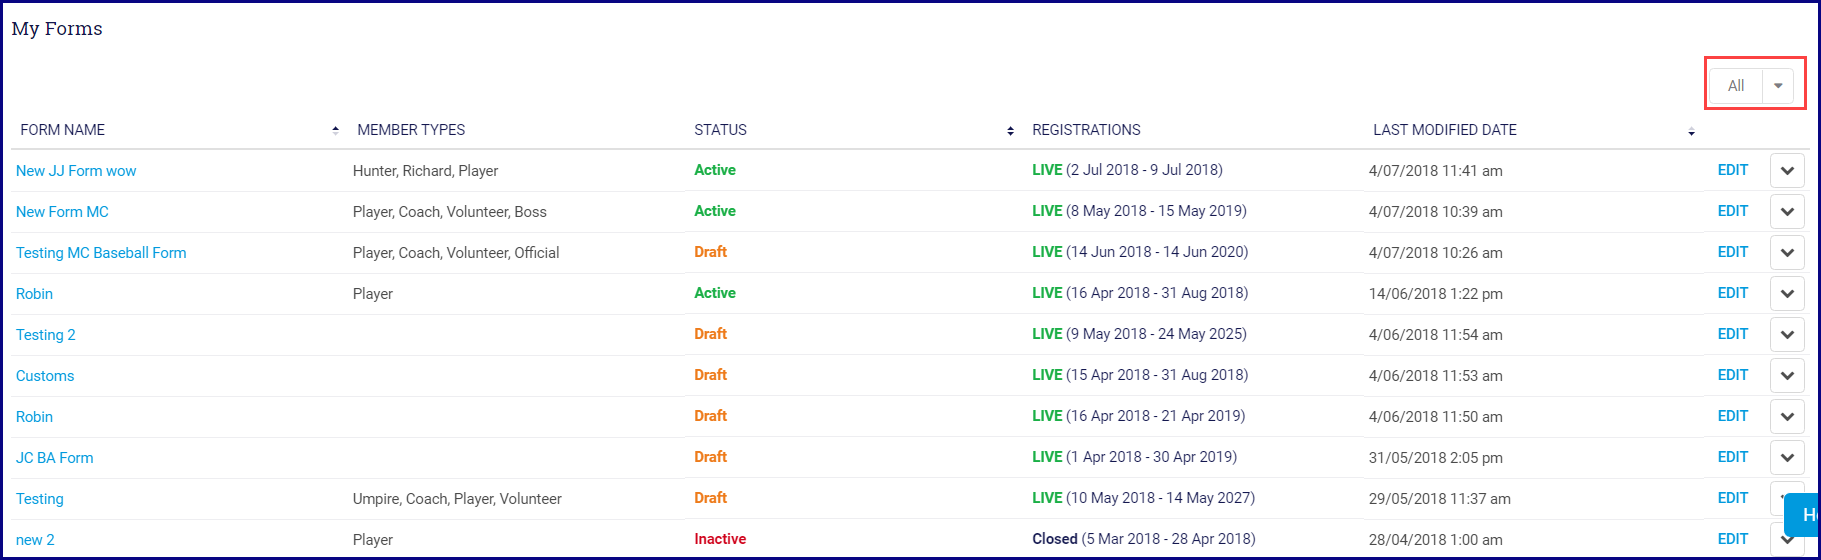The width and height of the screenshot is (1821, 560).
Task: Sort by Form Name column arrow
Action: coord(335,130)
